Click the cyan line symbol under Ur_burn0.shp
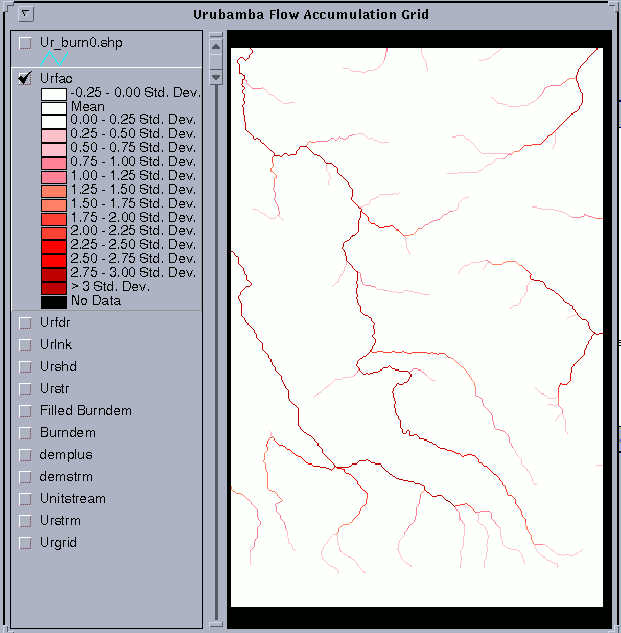The height and width of the screenshot is (633, 621). [x=53, y=58]
